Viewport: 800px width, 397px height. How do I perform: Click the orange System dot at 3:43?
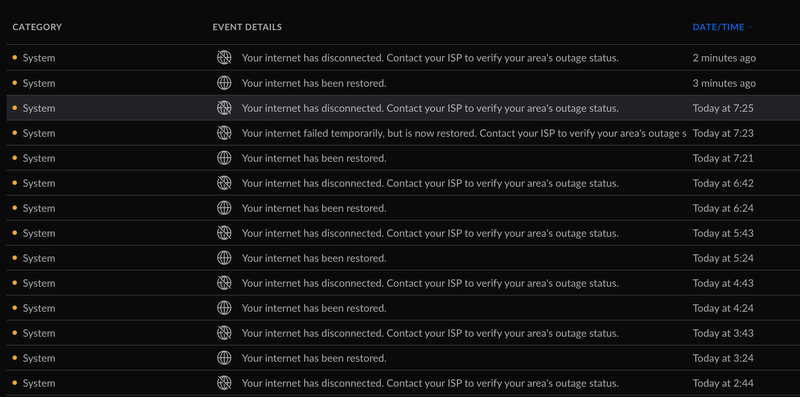[14, 333]
